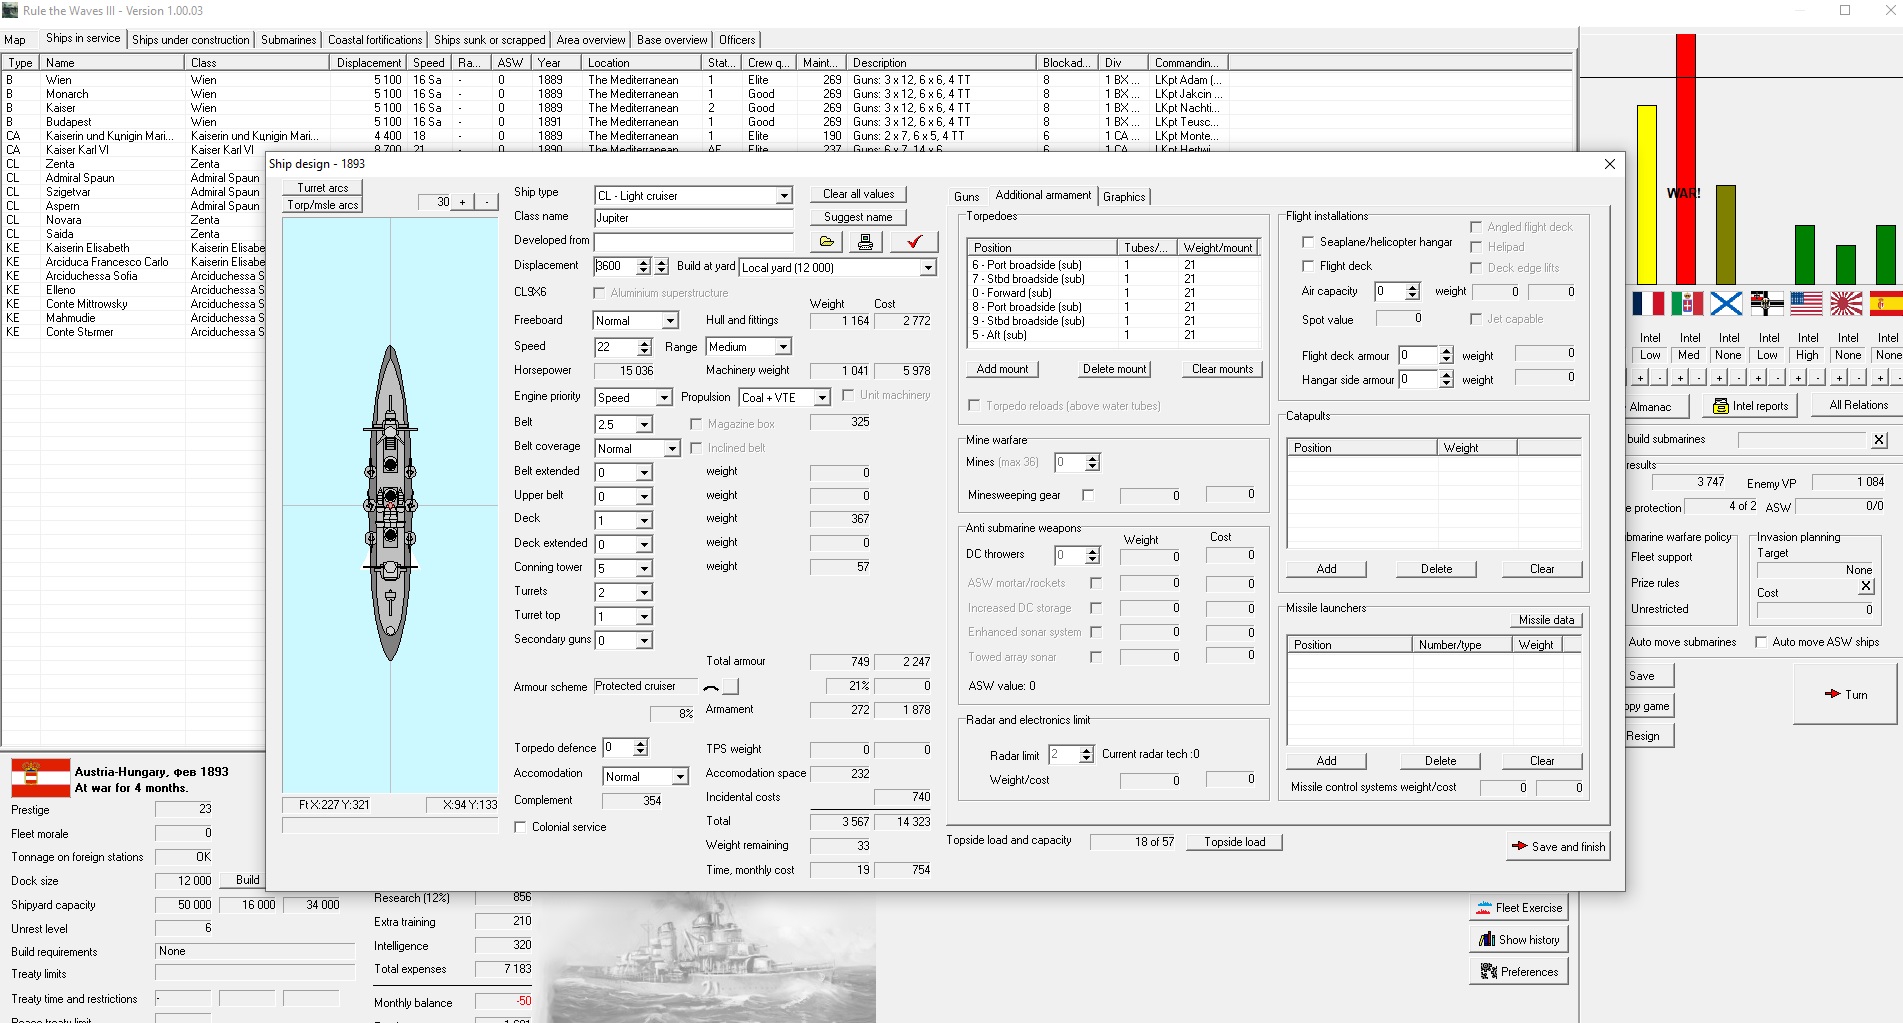Check the Minesweeping gear box
This screenshot has width=1903, height=1023.
[x=1088, y=495]
